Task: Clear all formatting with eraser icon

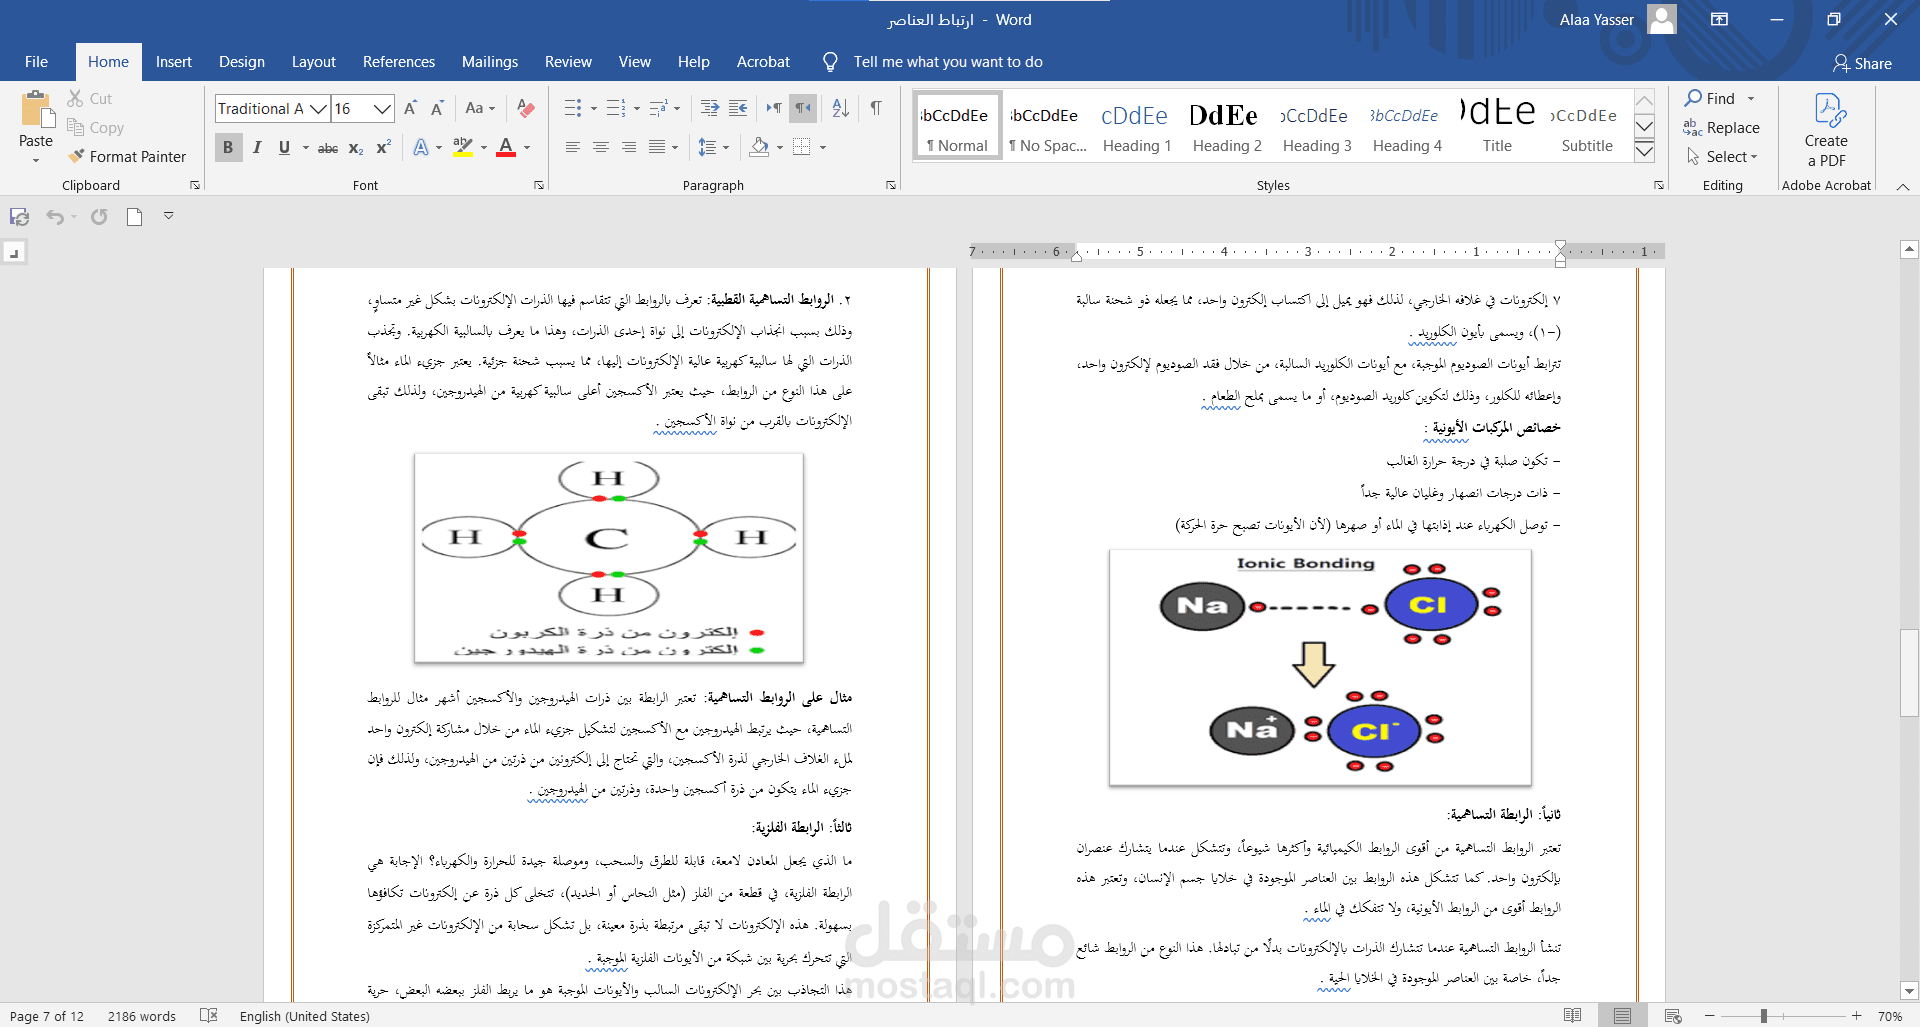Action: (x=526, y=109)
